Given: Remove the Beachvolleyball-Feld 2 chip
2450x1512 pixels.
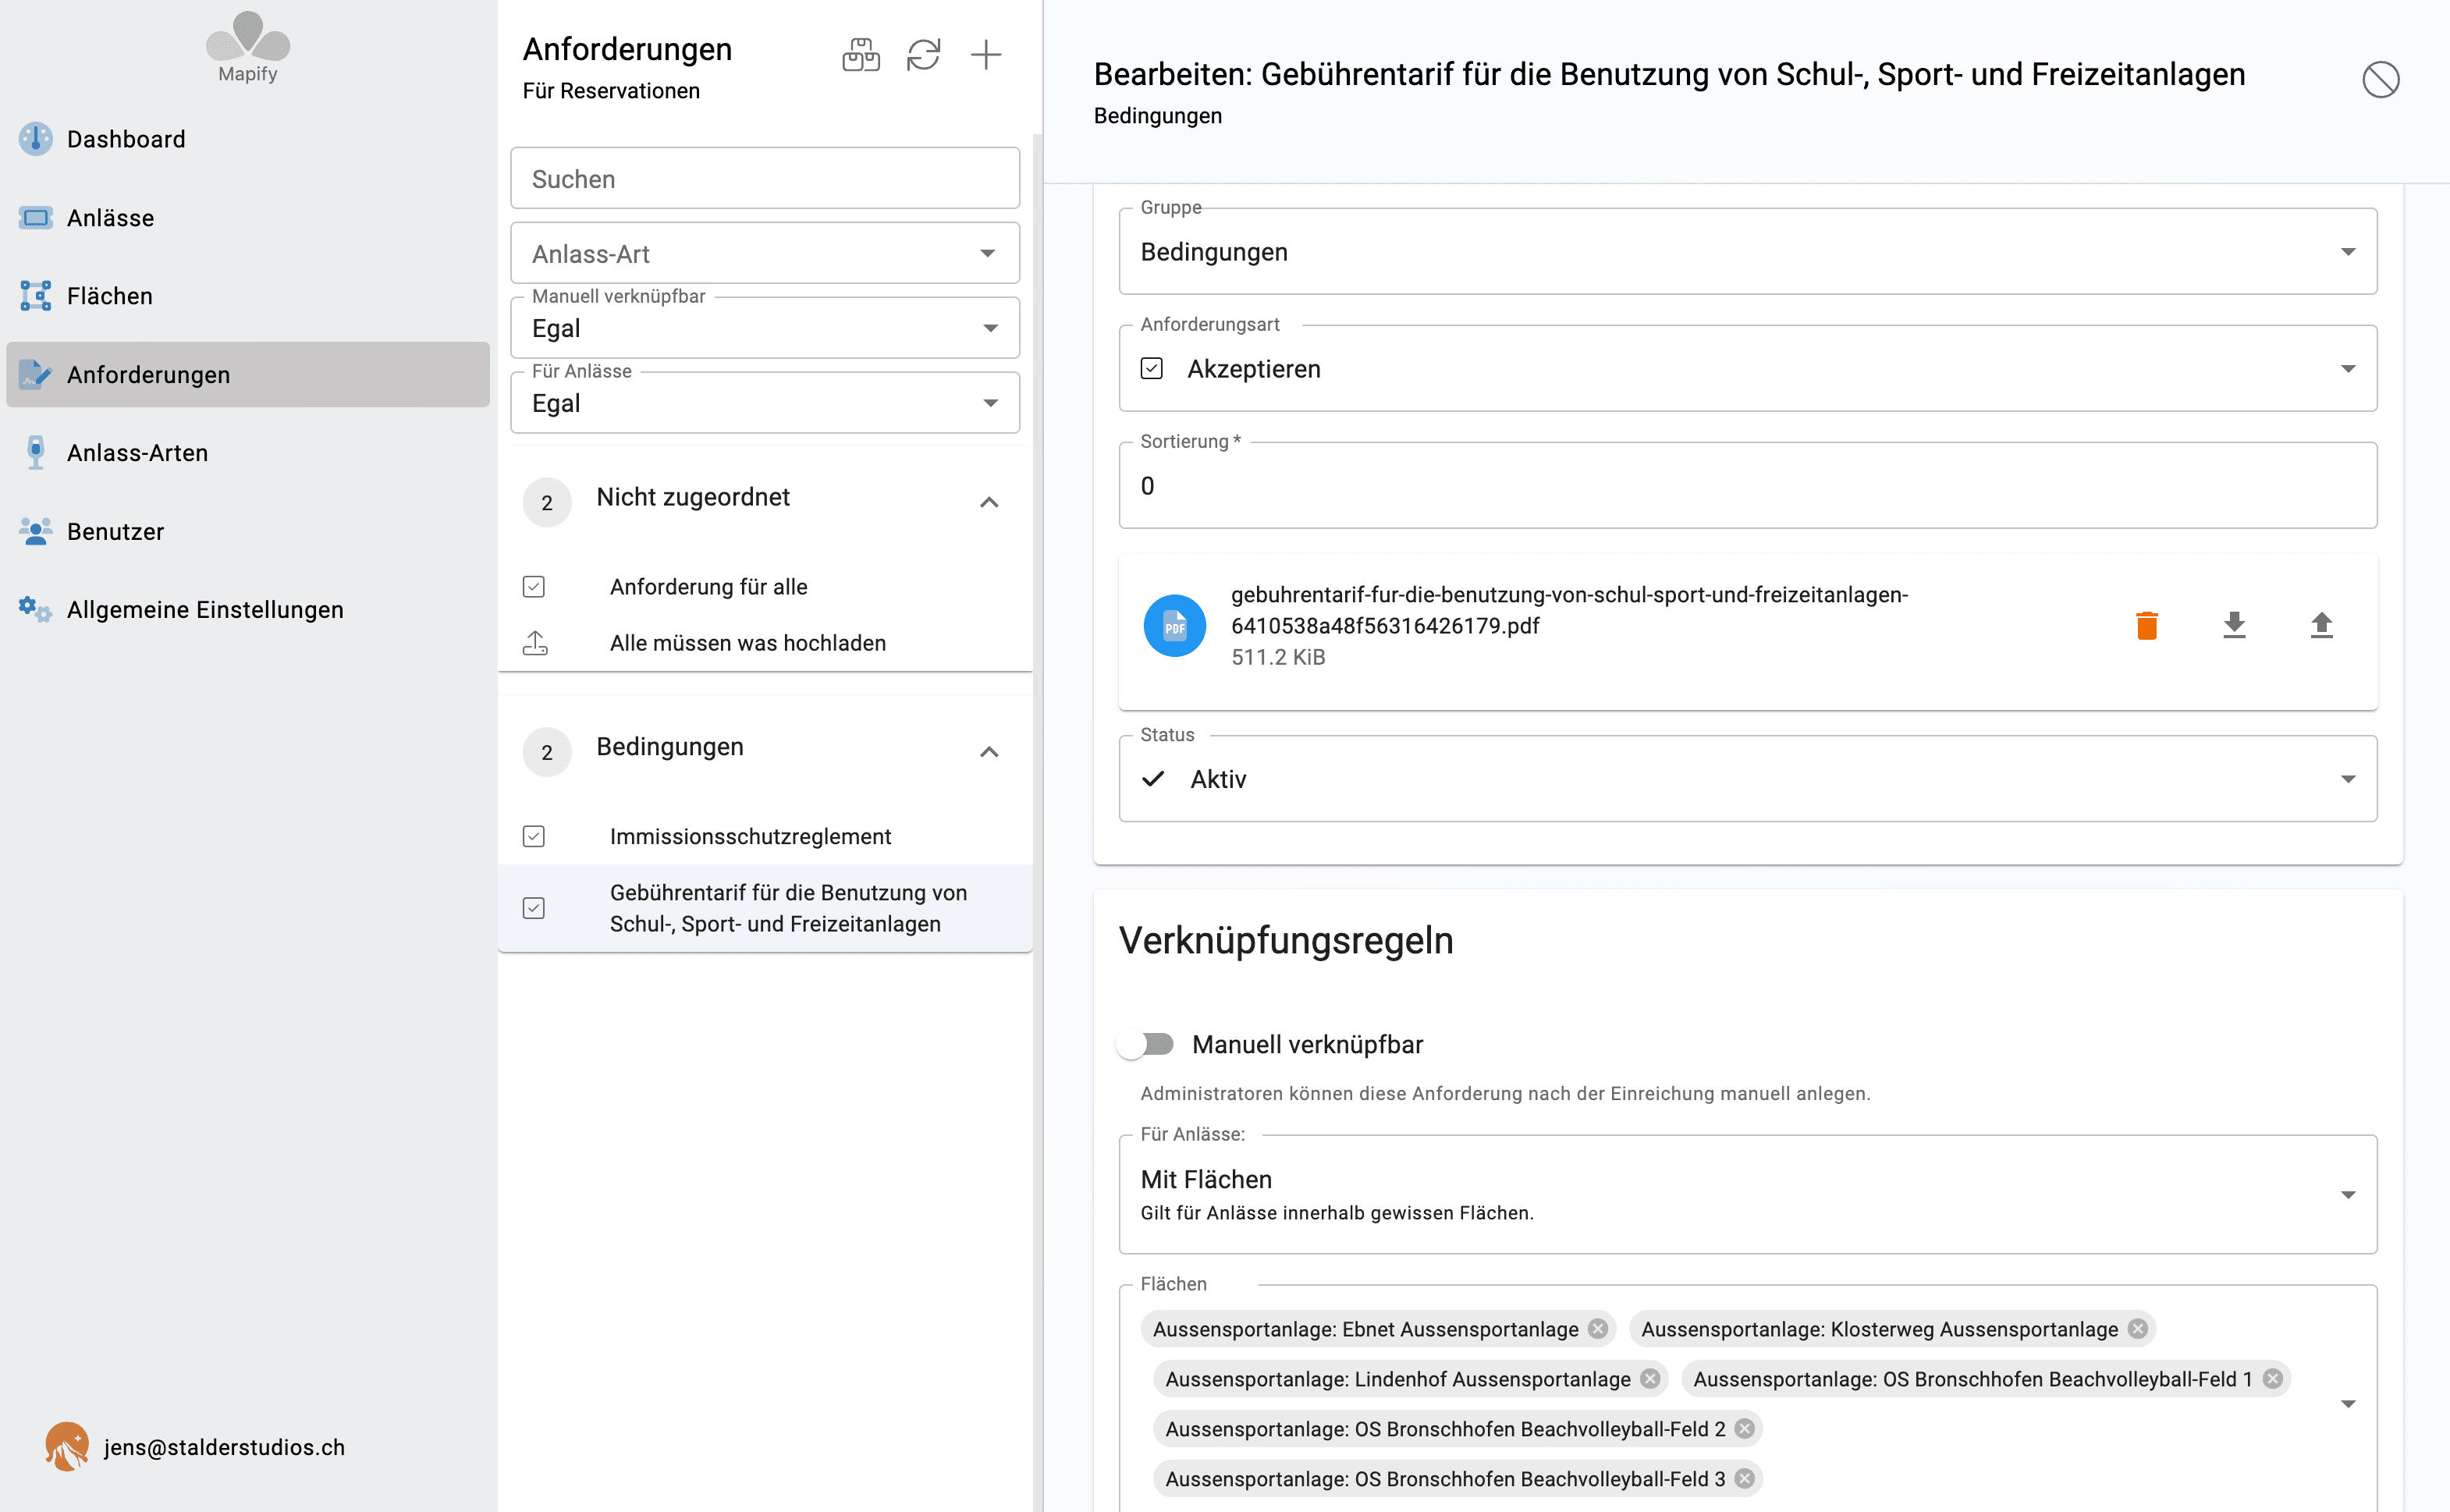Looking at the screenshot, I should [x=1744, y=1428].
